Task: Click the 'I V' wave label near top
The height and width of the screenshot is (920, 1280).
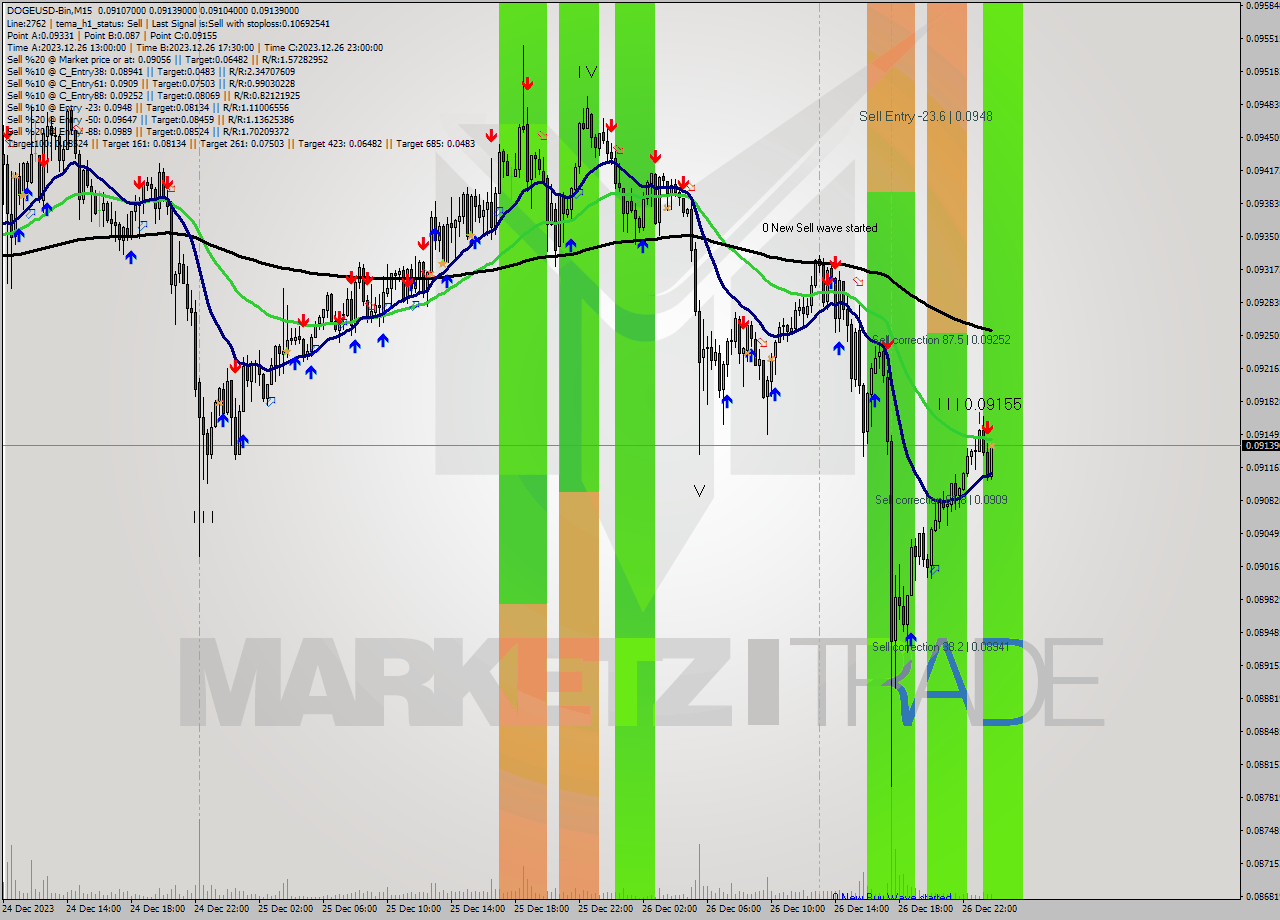Action: click(587, 72)
